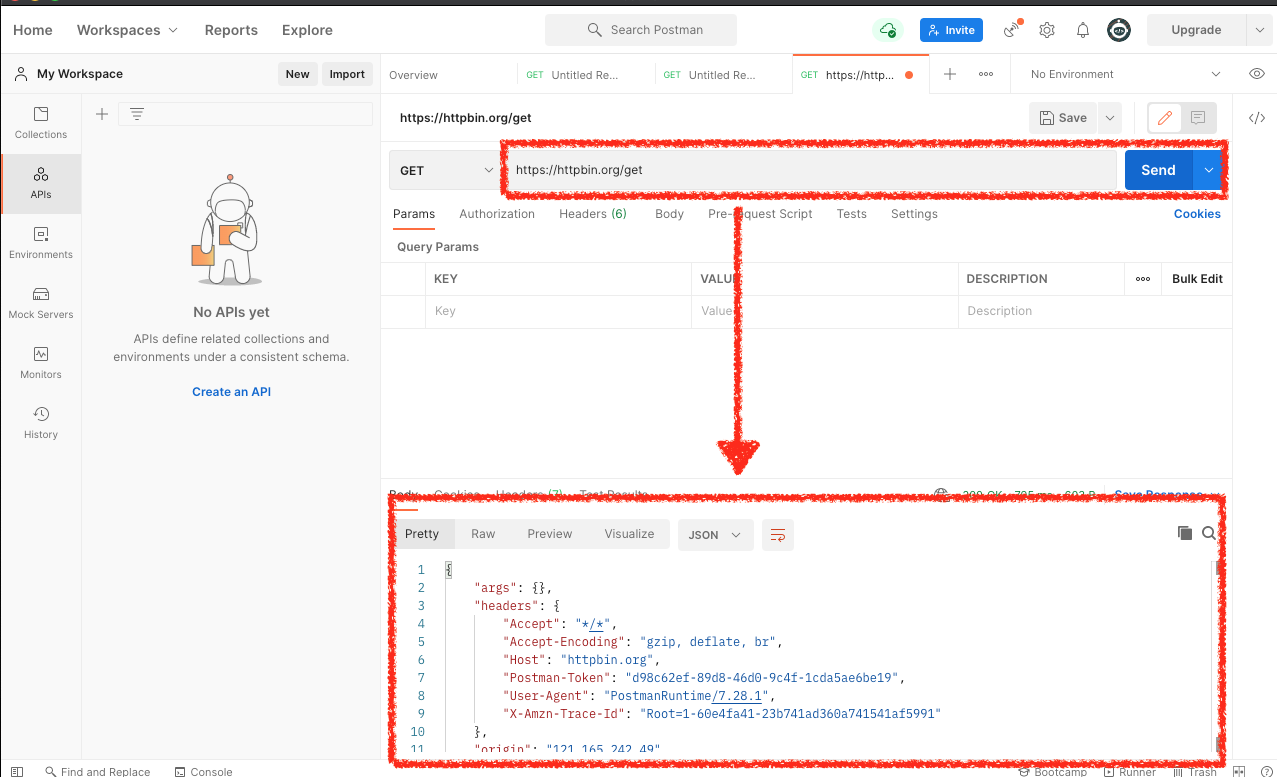
Task: Click the Create an API link
Action: (x=231, y=392)
